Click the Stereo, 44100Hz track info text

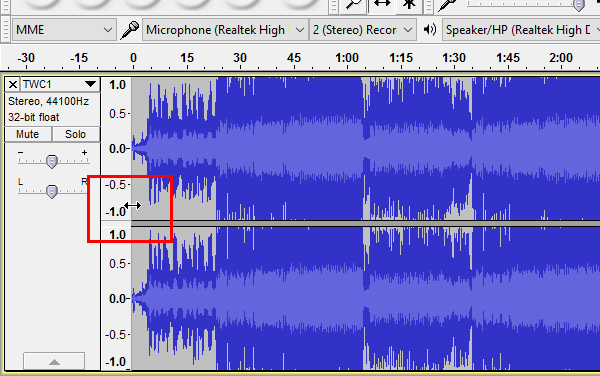(49, 101)
